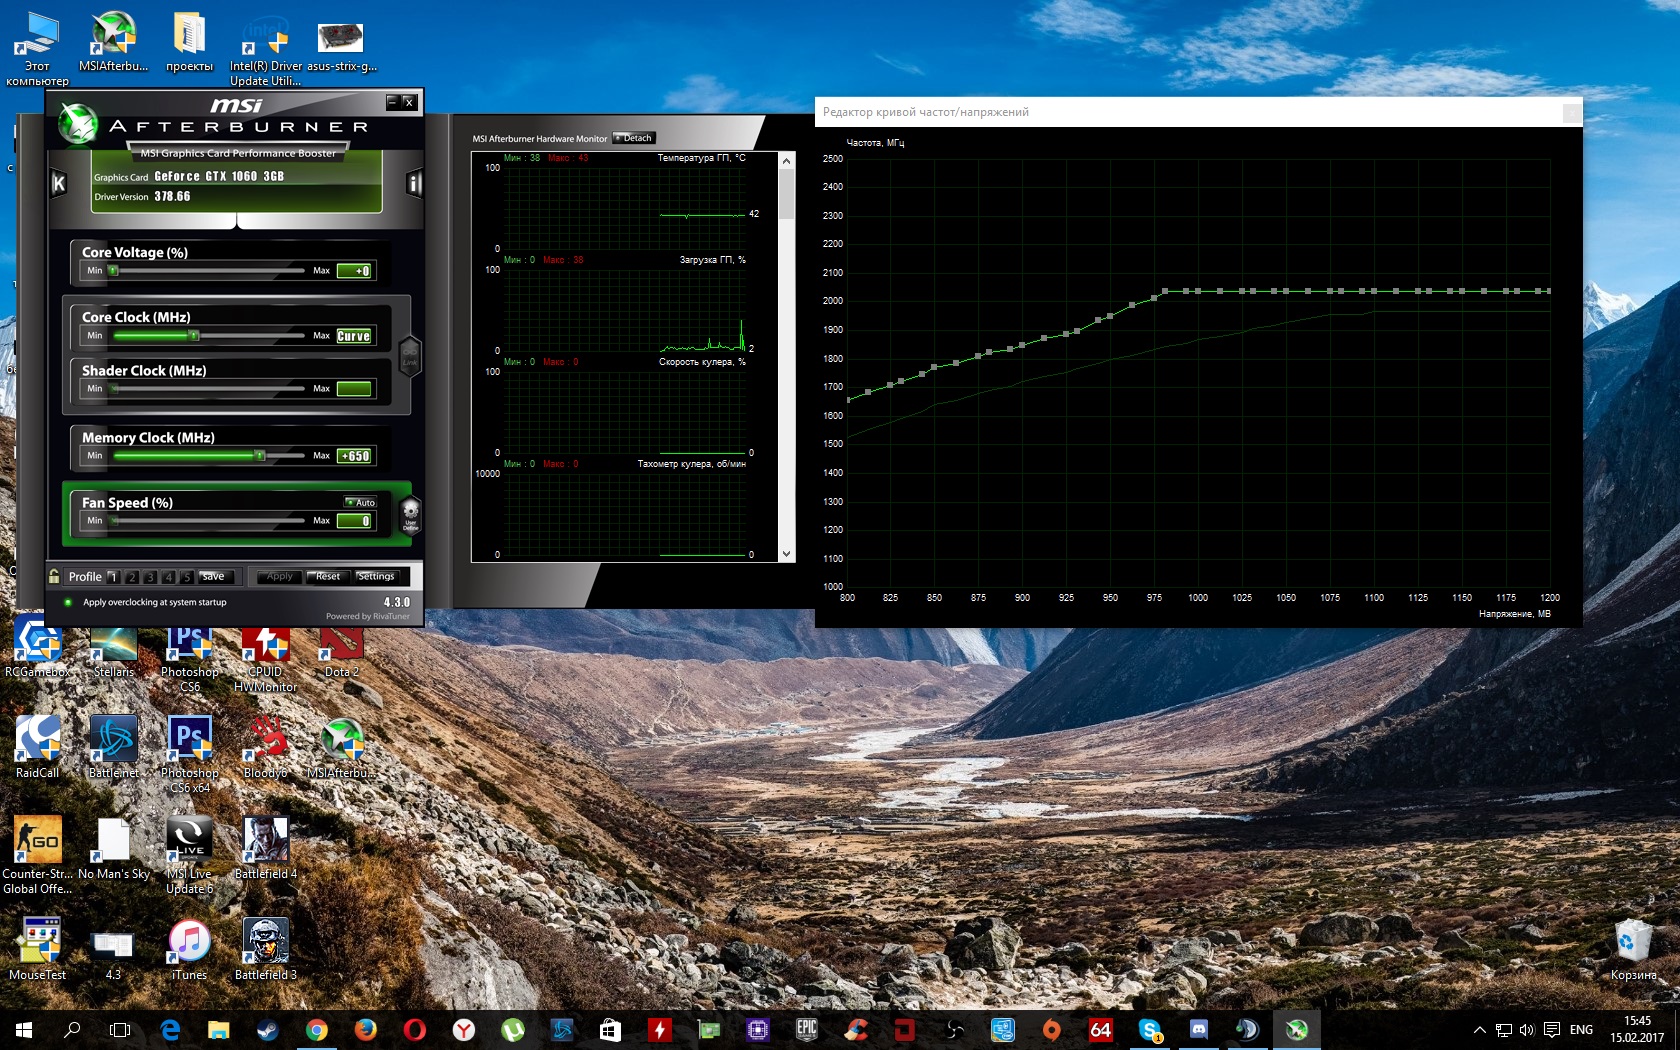Click the Apply button in Afterburner
Screen dimensions: 1680x1050
pyautogui.click(x=280, y=576)
